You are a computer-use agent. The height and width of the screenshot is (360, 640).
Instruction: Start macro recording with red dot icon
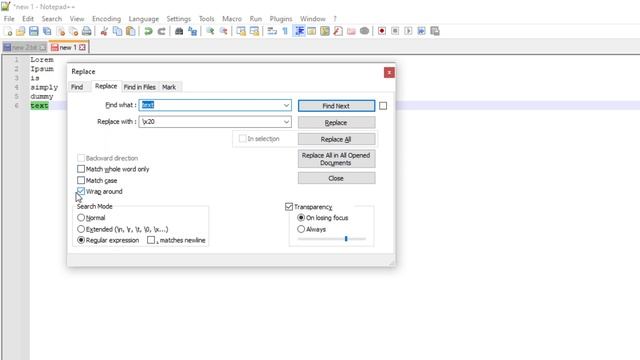(x=382, y=31)
